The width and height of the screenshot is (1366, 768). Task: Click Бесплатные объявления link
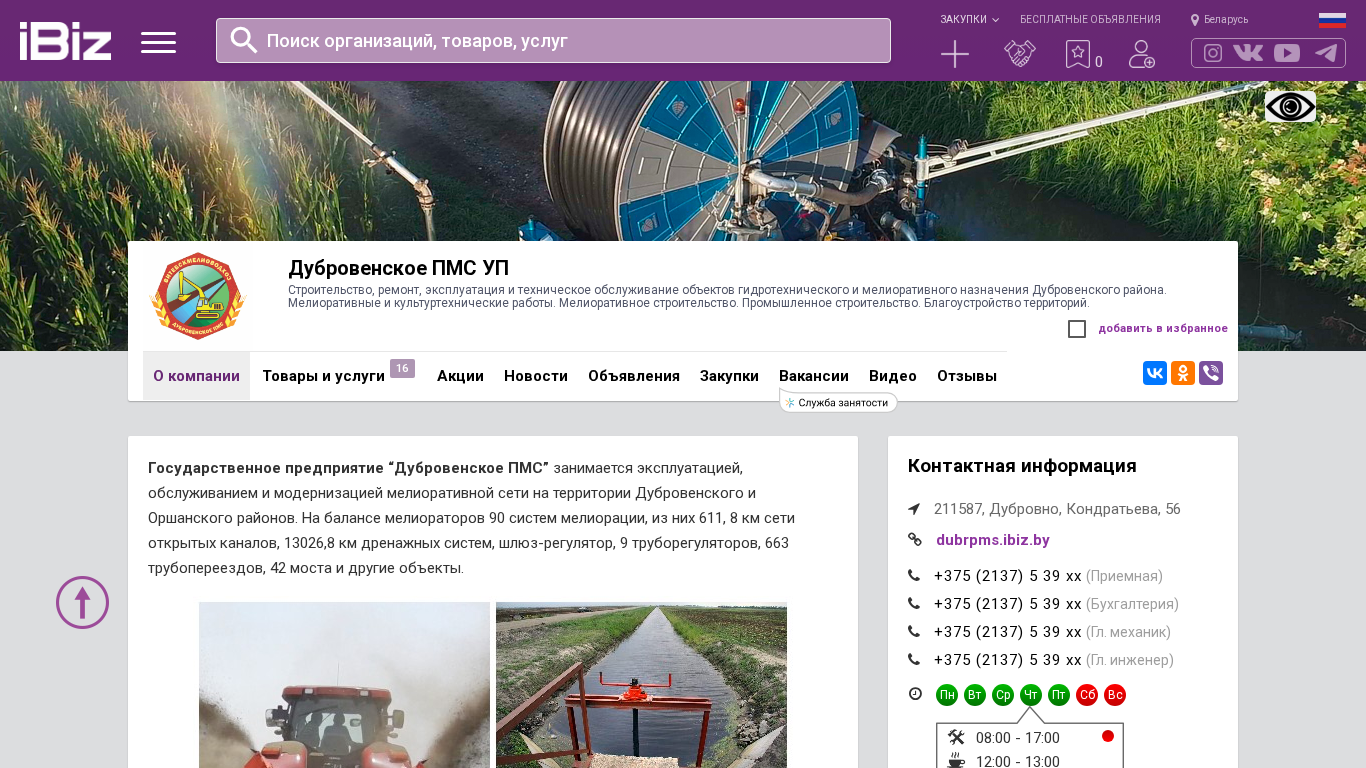point(1090,19)
